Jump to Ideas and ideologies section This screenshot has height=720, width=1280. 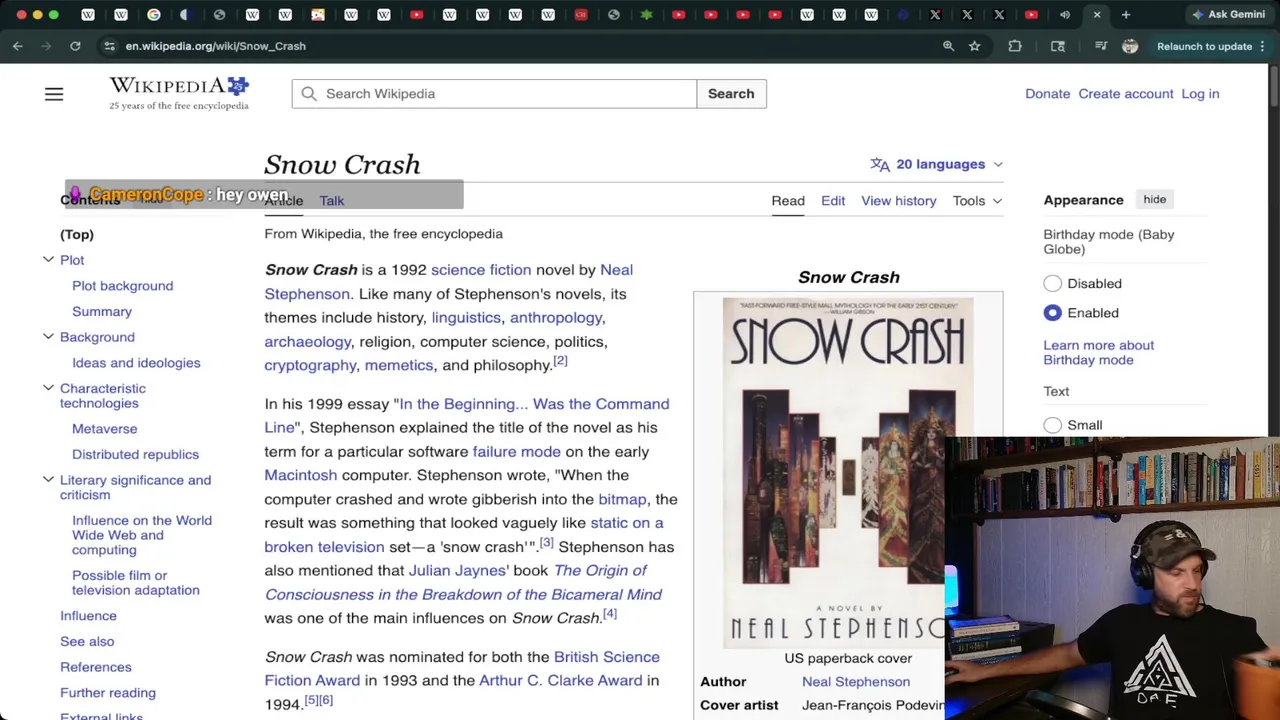point(136,363)
